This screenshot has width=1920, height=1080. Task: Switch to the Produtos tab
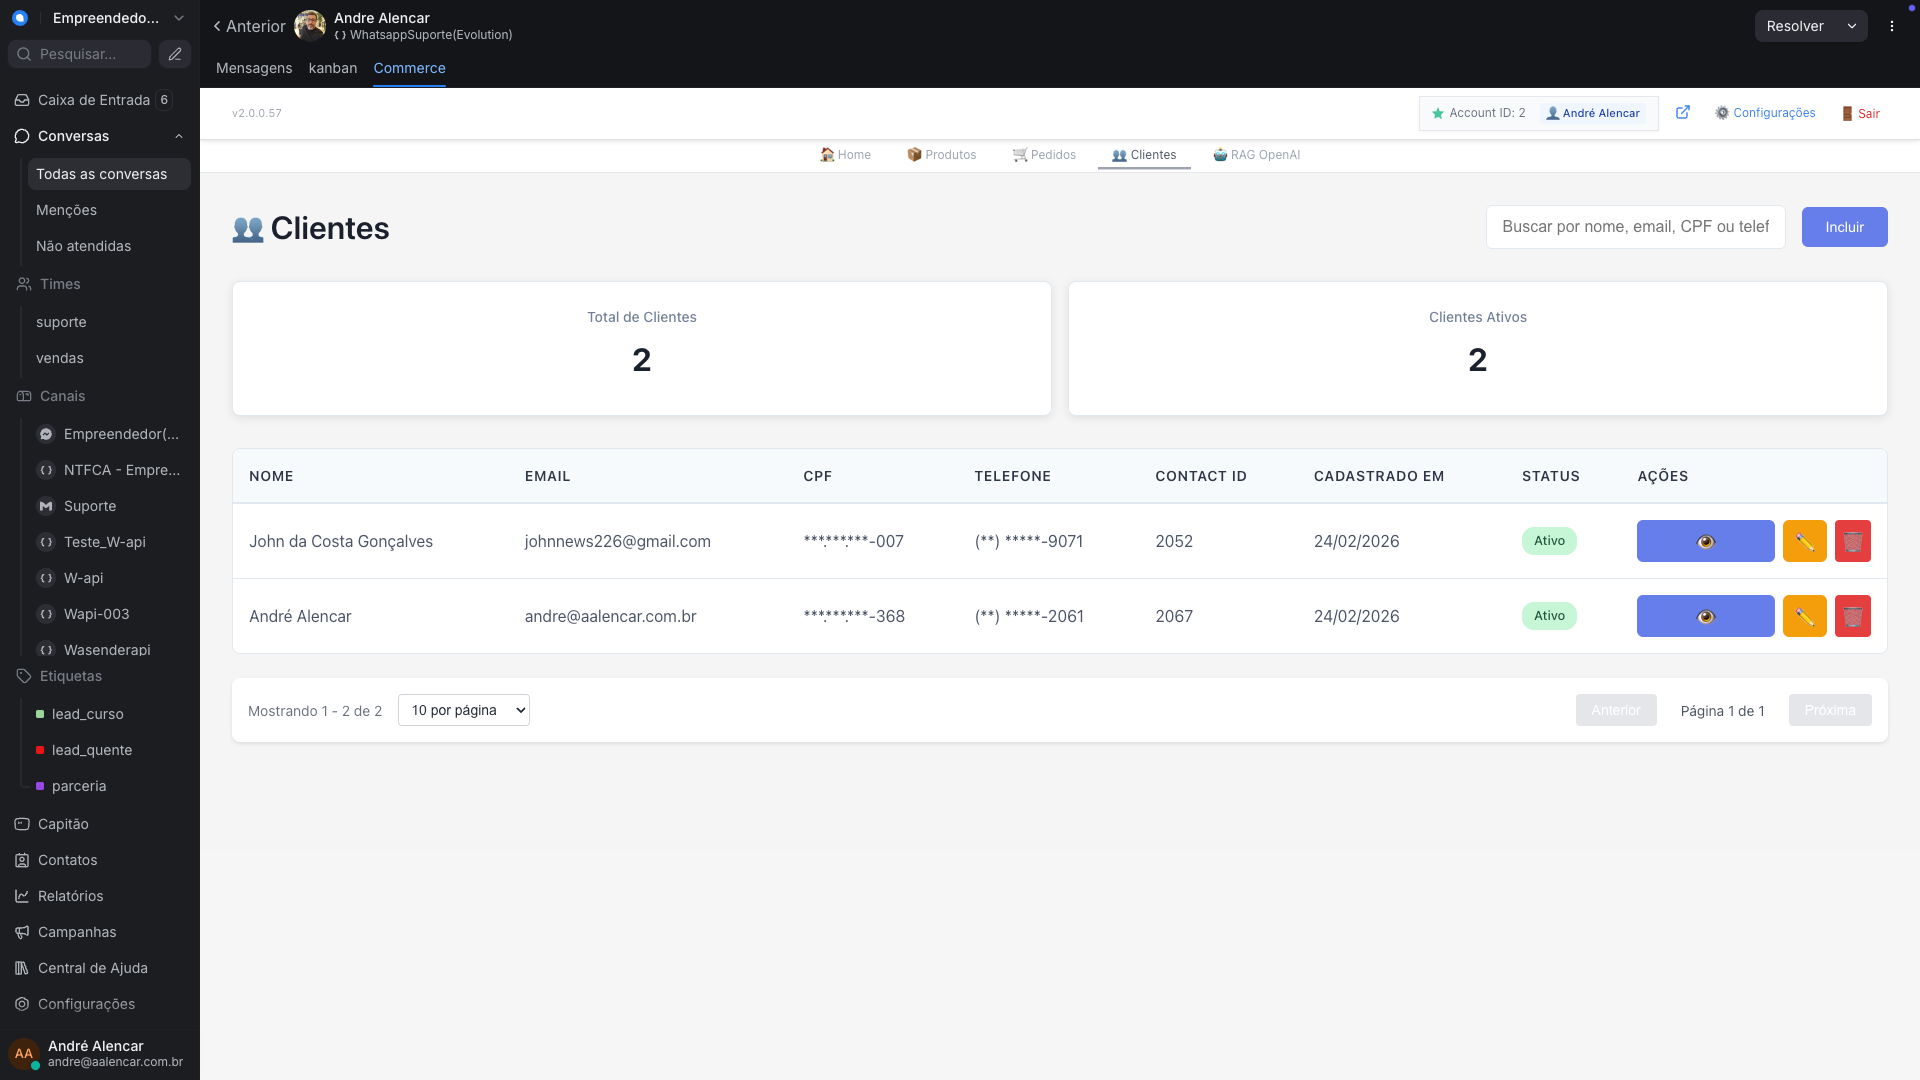[x=941, y=155]
